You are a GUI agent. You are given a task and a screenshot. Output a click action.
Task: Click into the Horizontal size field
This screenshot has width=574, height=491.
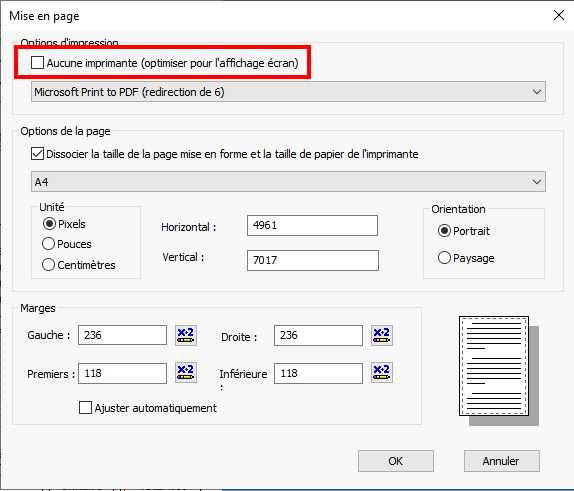tap(312, 226)
